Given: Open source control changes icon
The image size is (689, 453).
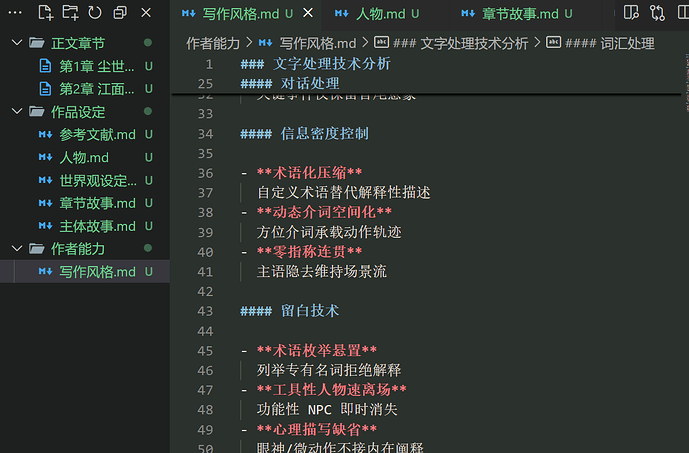Looking at the screenshot, I should (657, 13).
